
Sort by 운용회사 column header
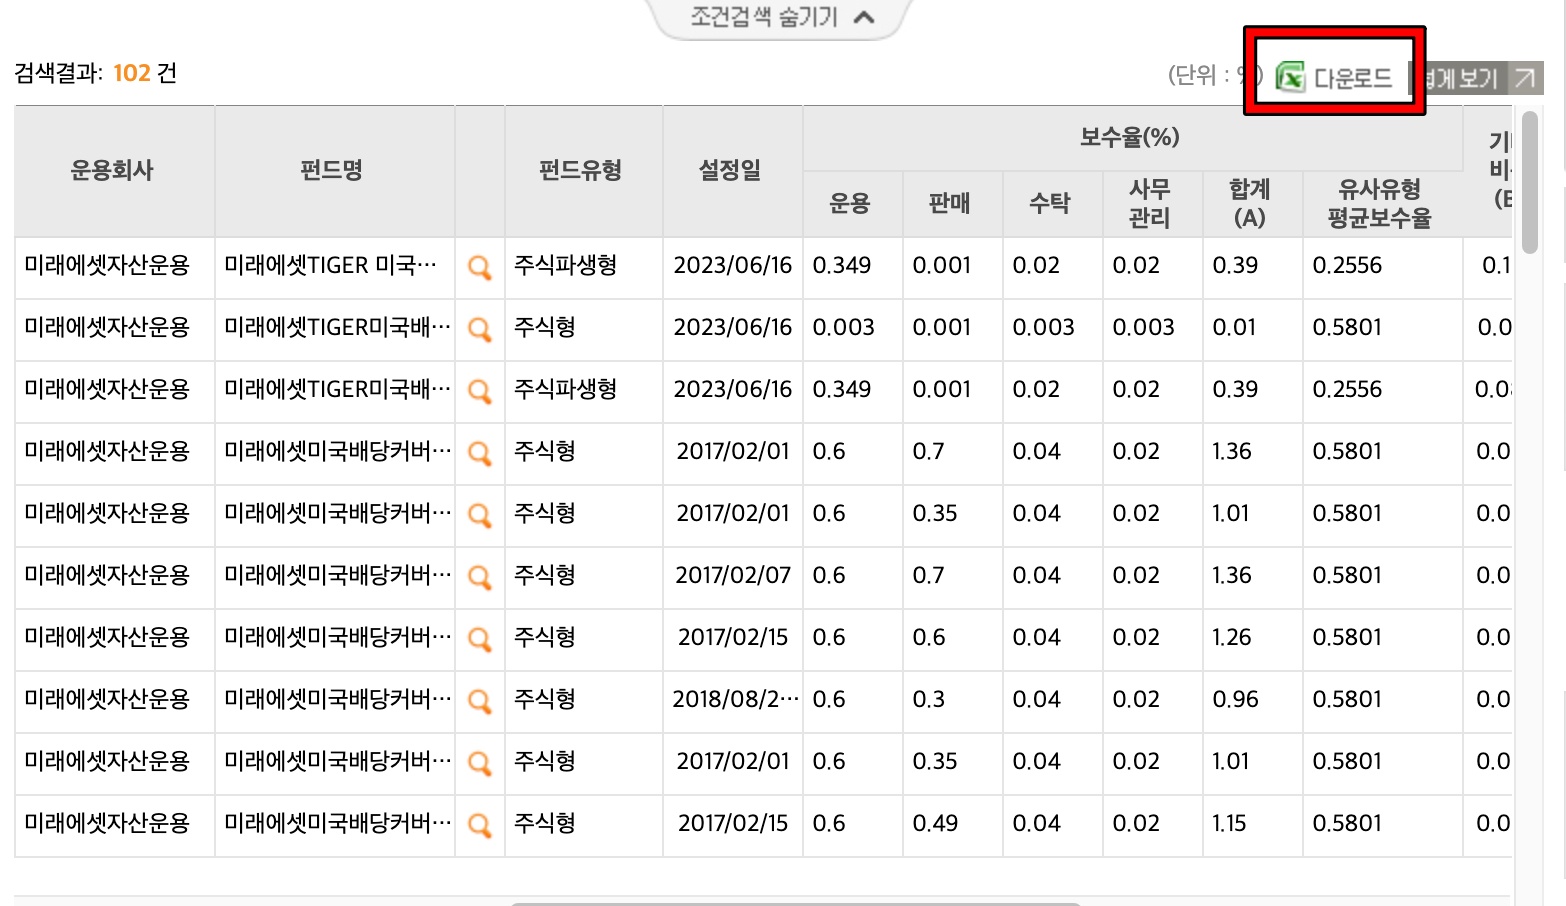coord(114,171)
